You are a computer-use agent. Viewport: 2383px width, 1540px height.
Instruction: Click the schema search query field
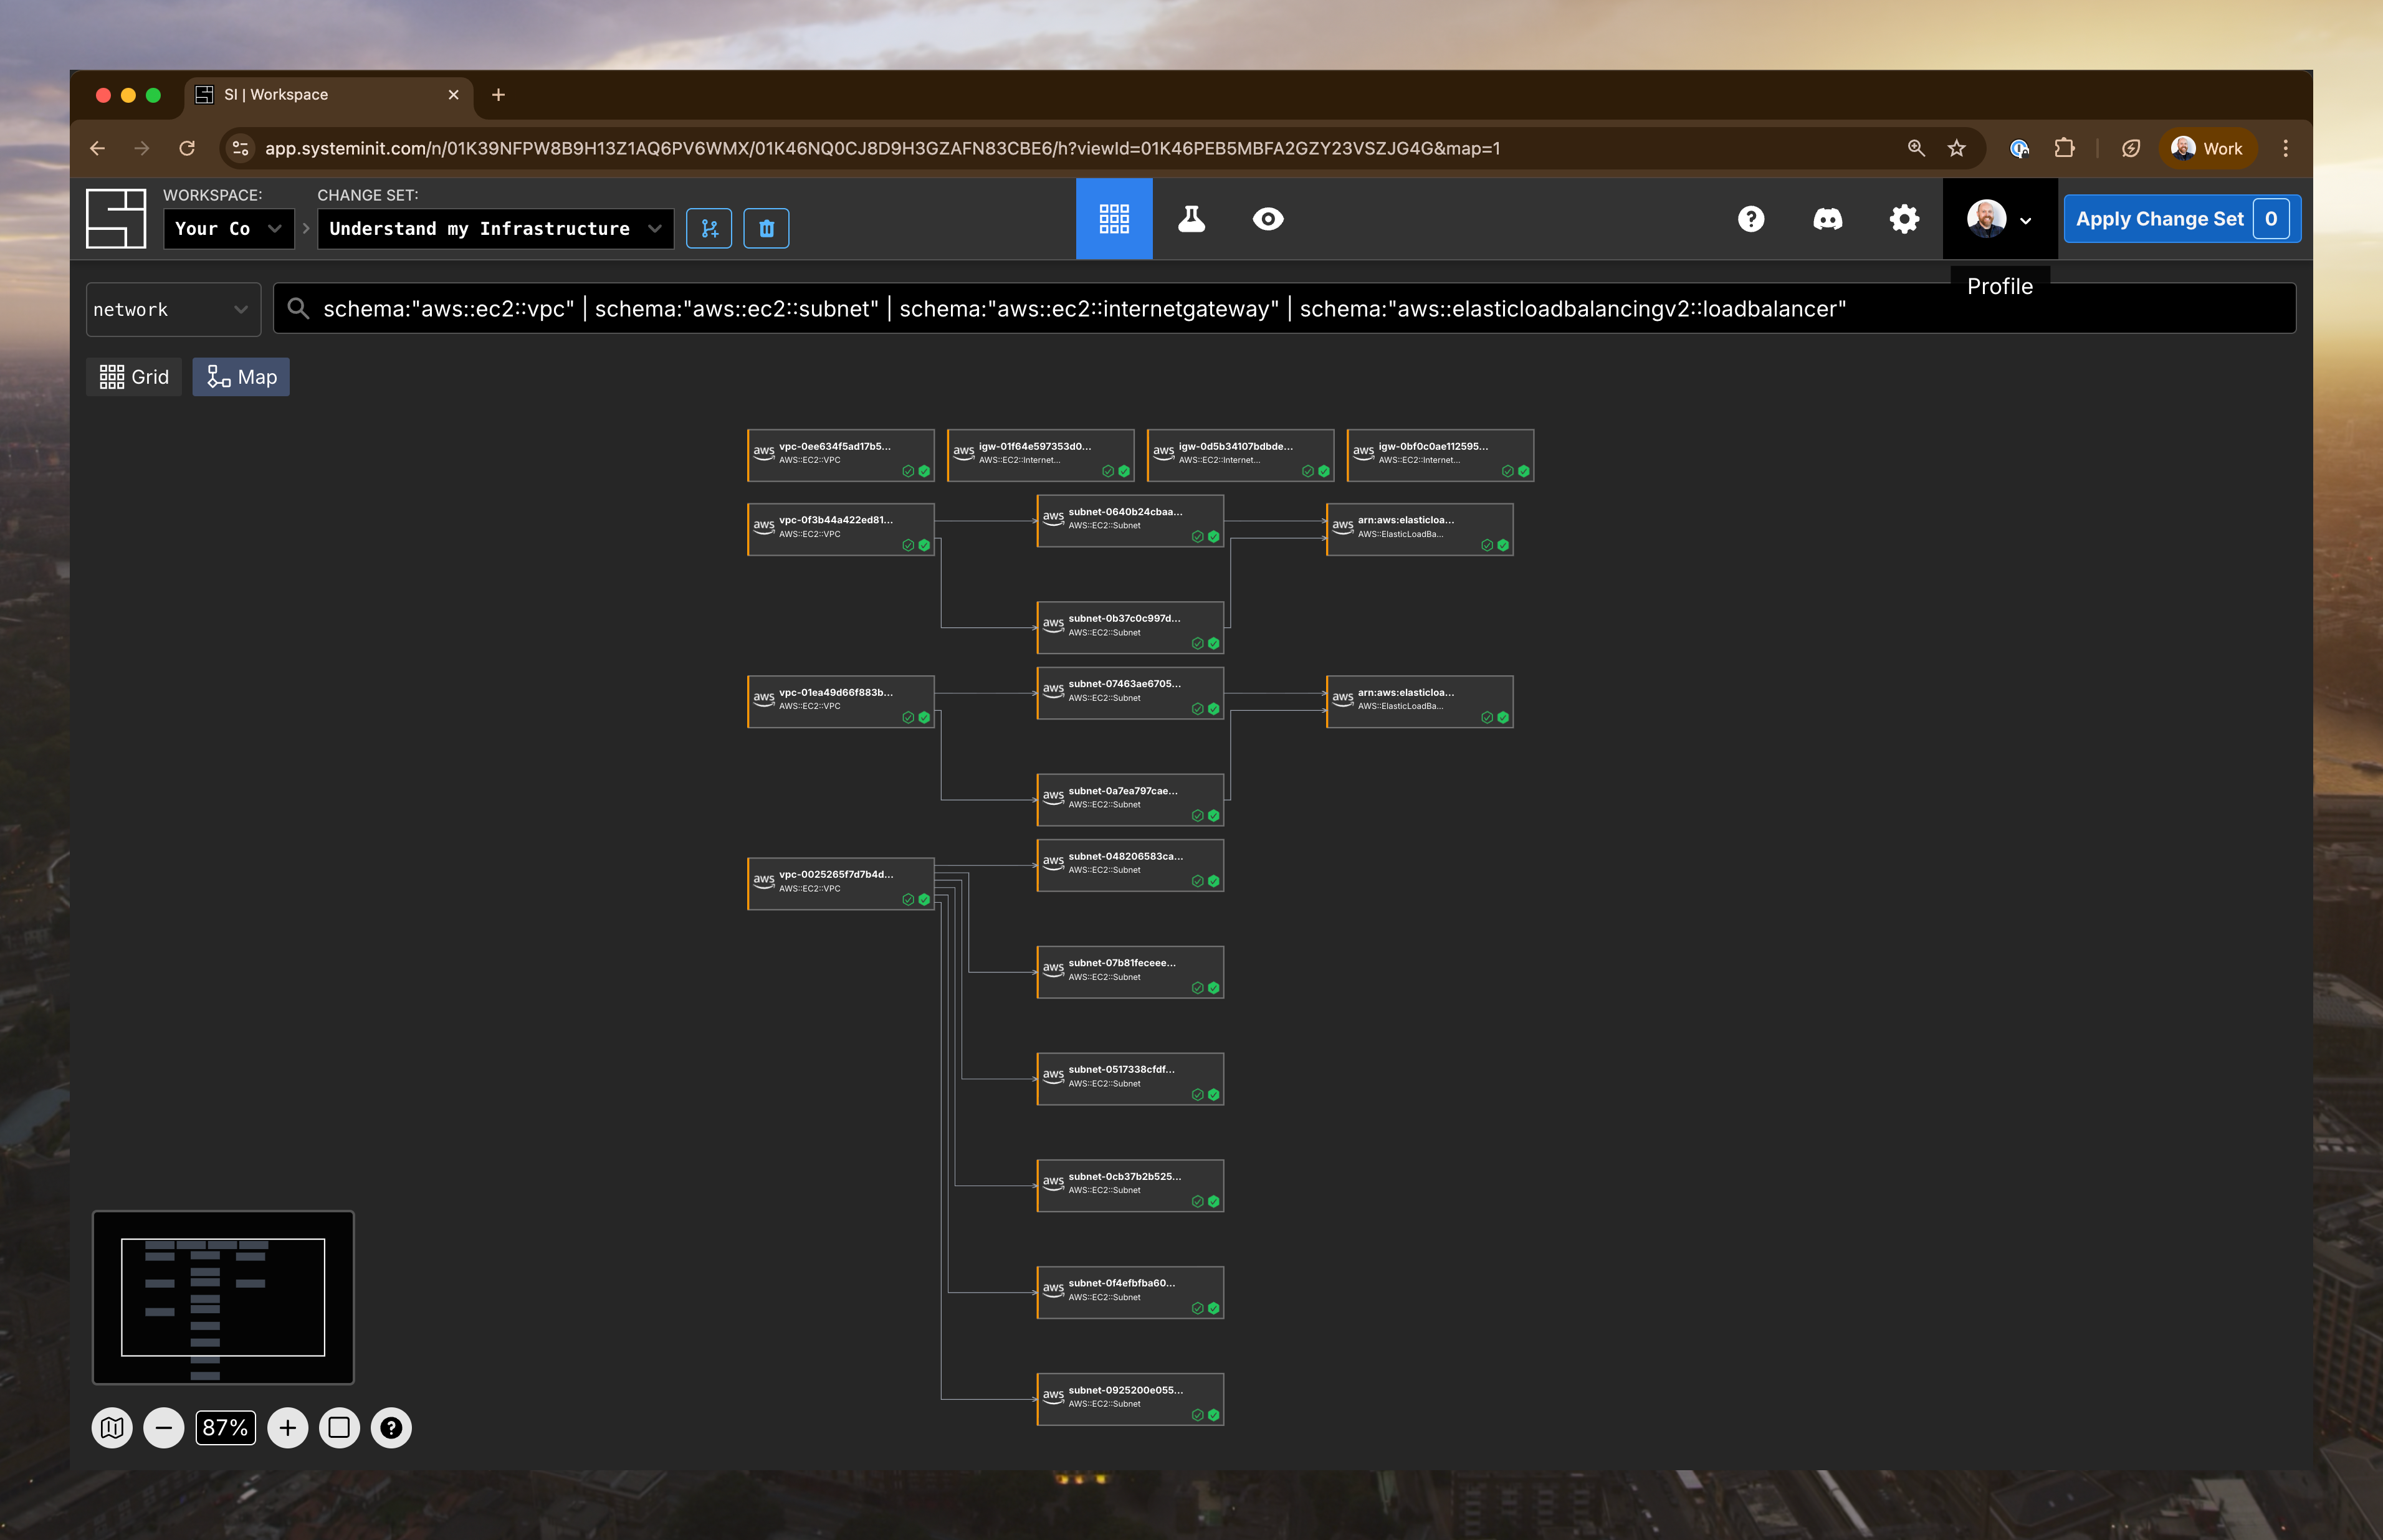pos(1100,308)
